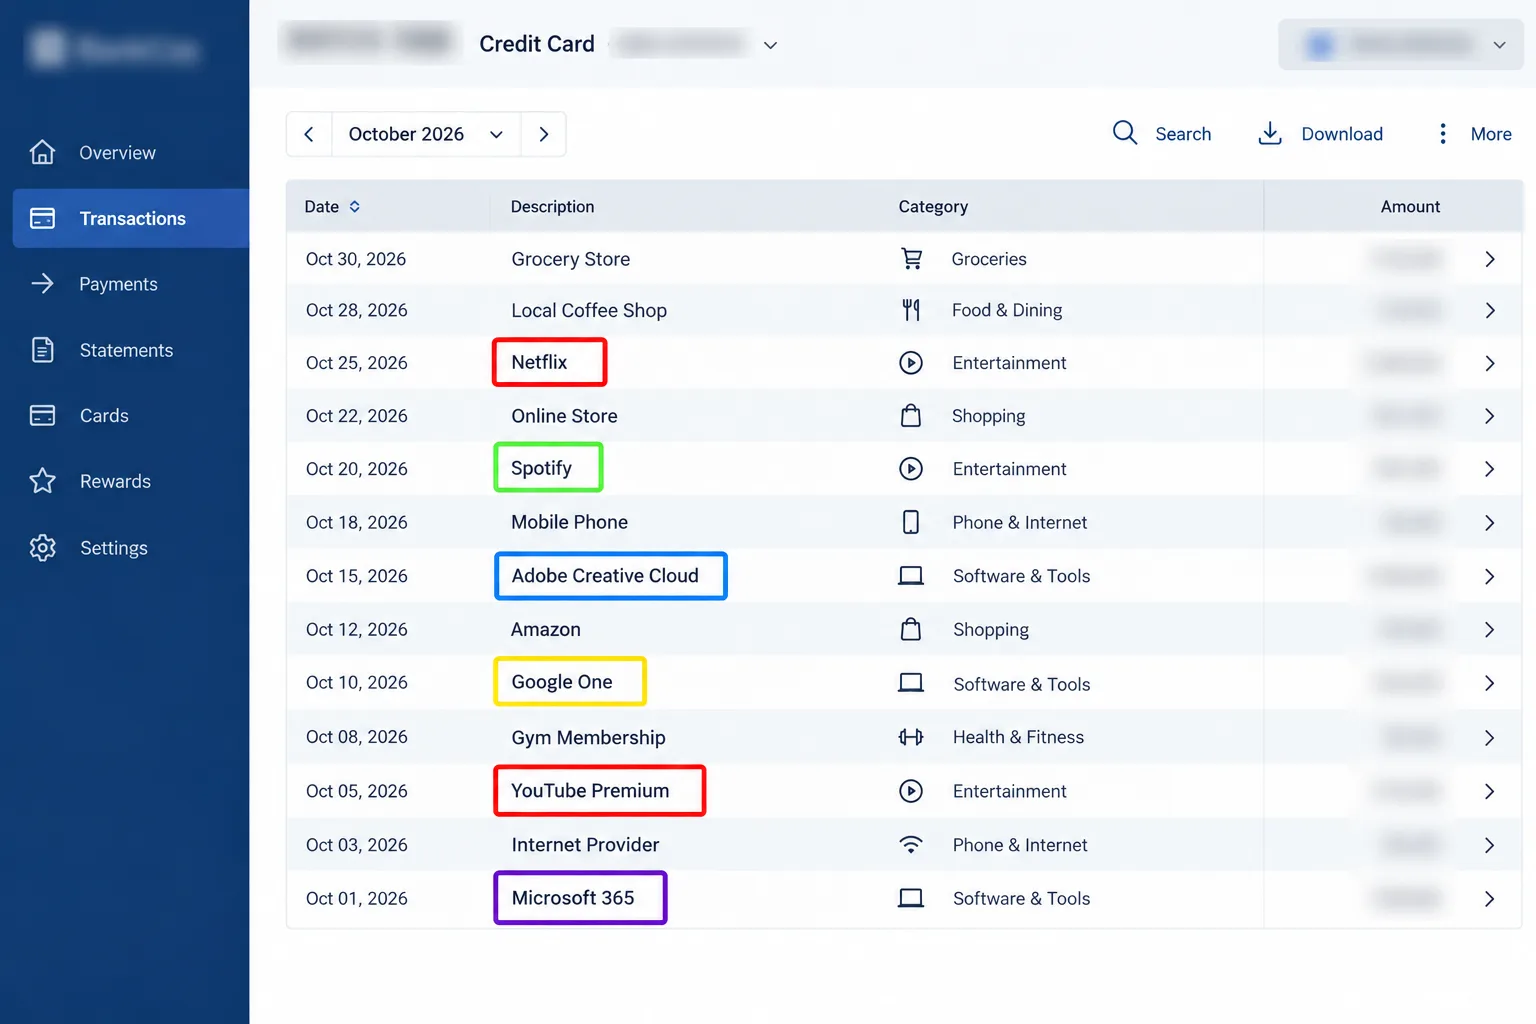This screenshot has height=1024, width=1536.
Task: Open the Settings menu item
Action: (114, 548)
